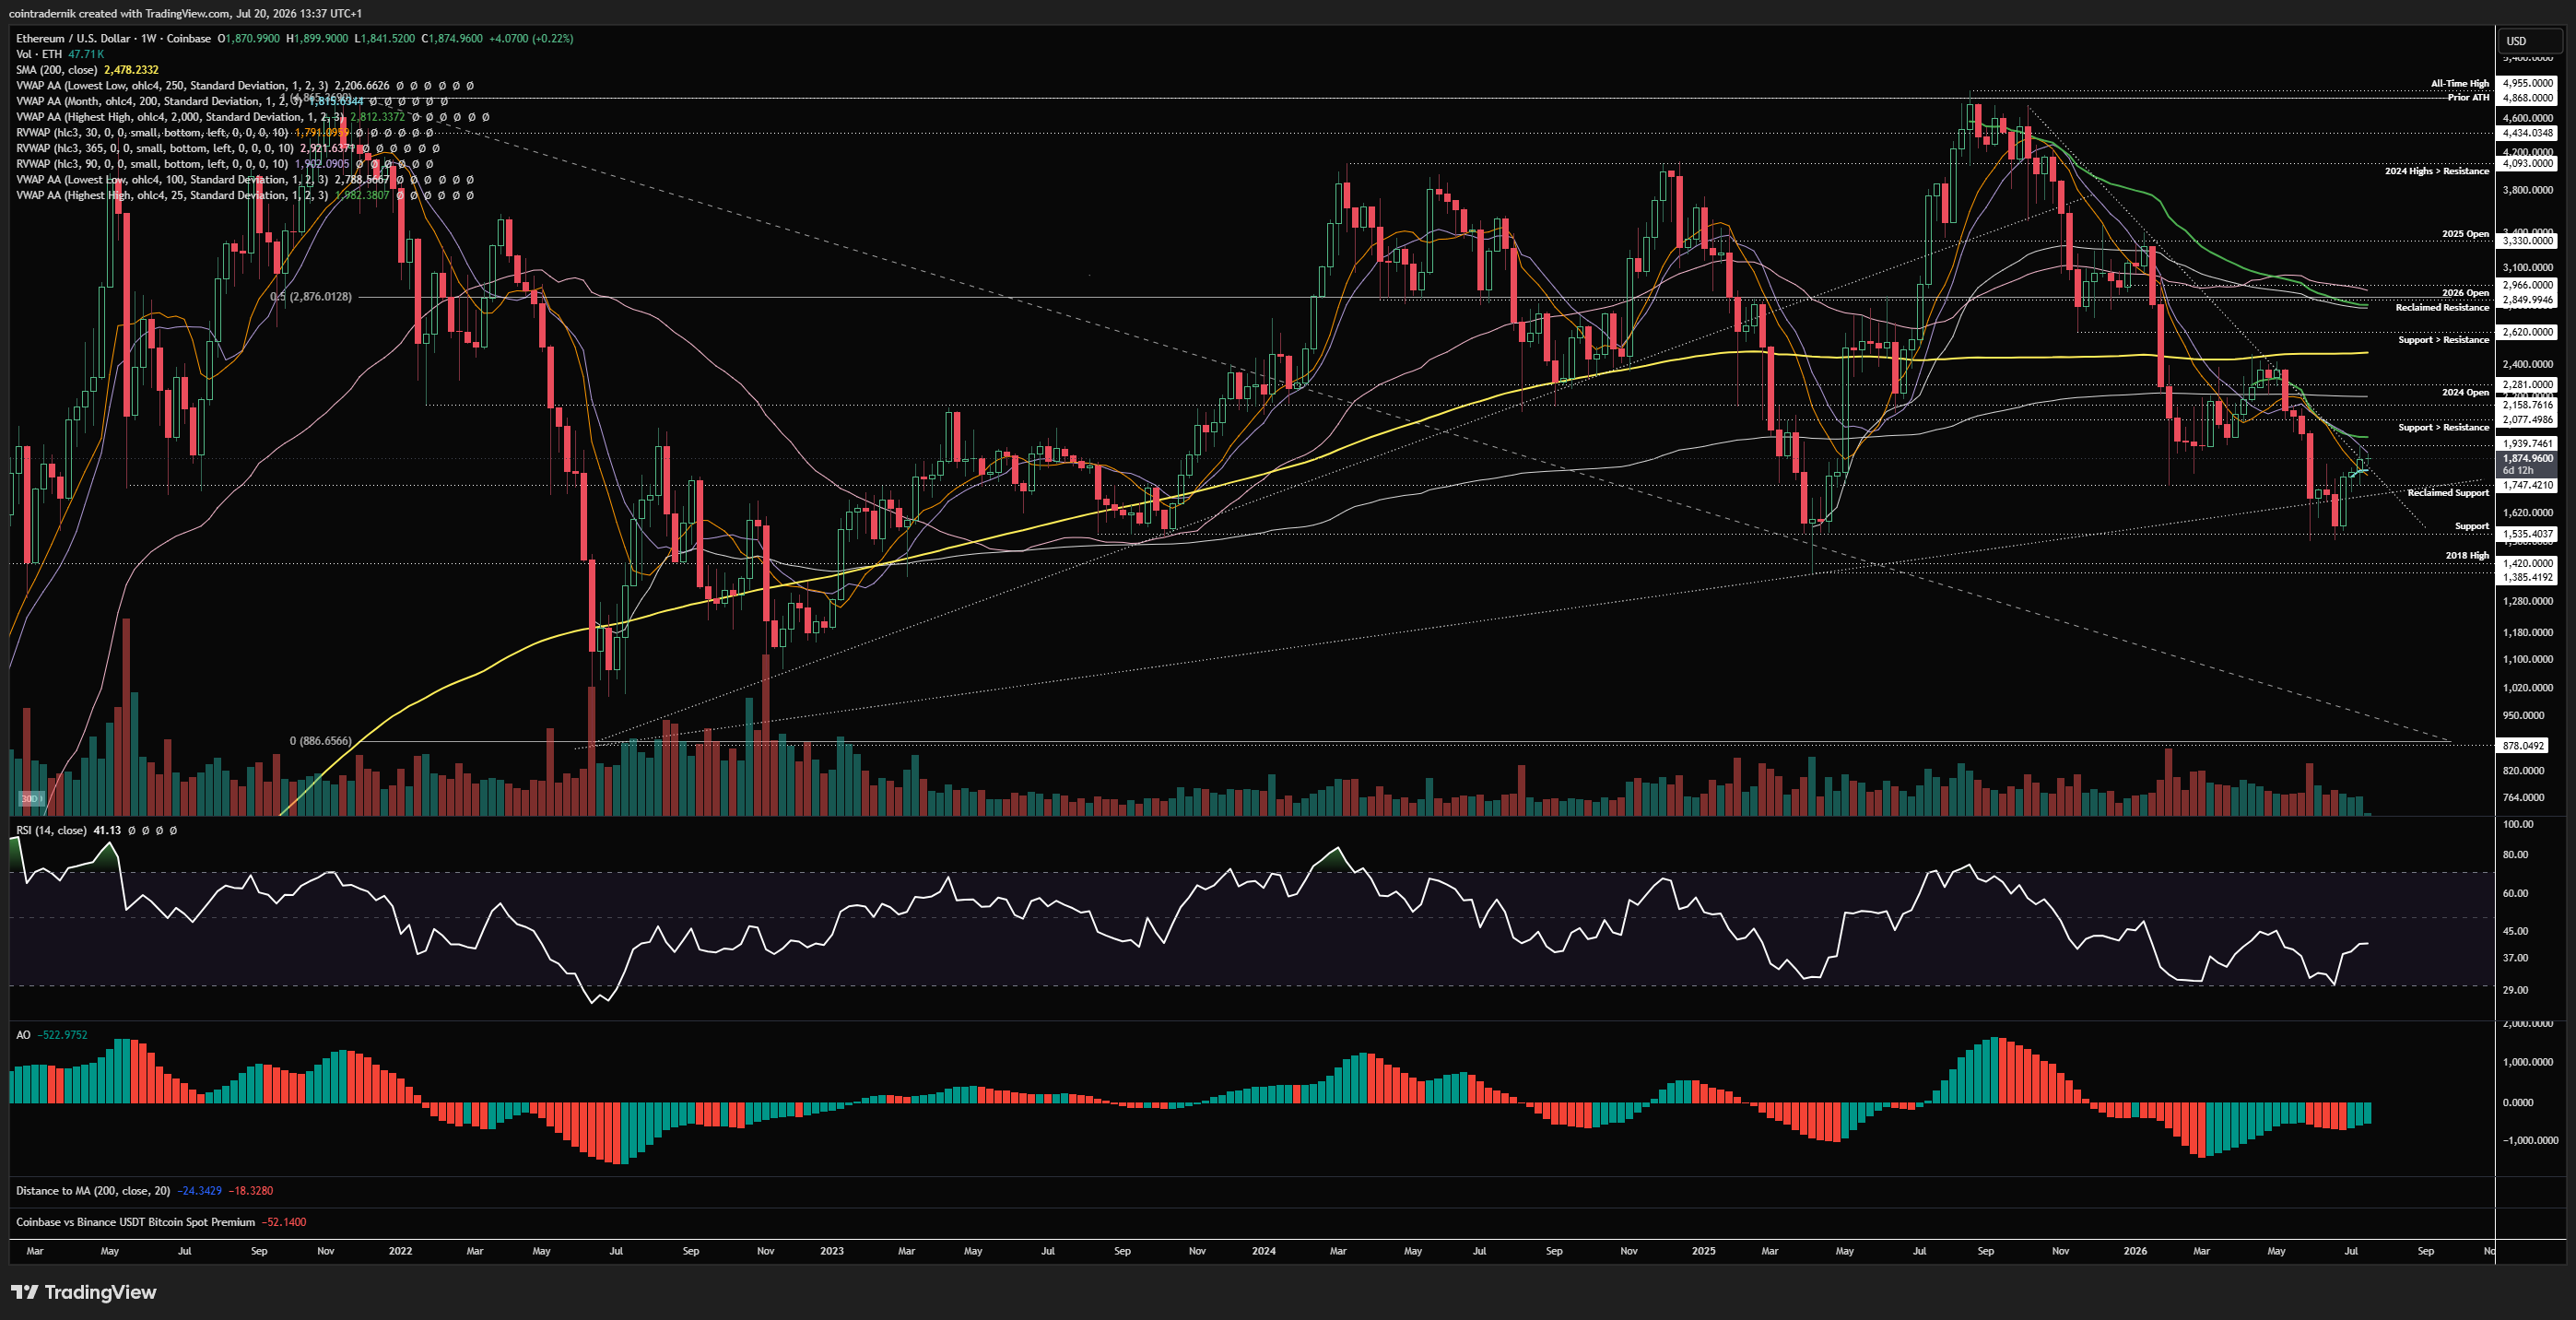2576x1320 pixels.
Task: Click the 4,868.0000 price axis label
Action: (x=2527, y=98)
